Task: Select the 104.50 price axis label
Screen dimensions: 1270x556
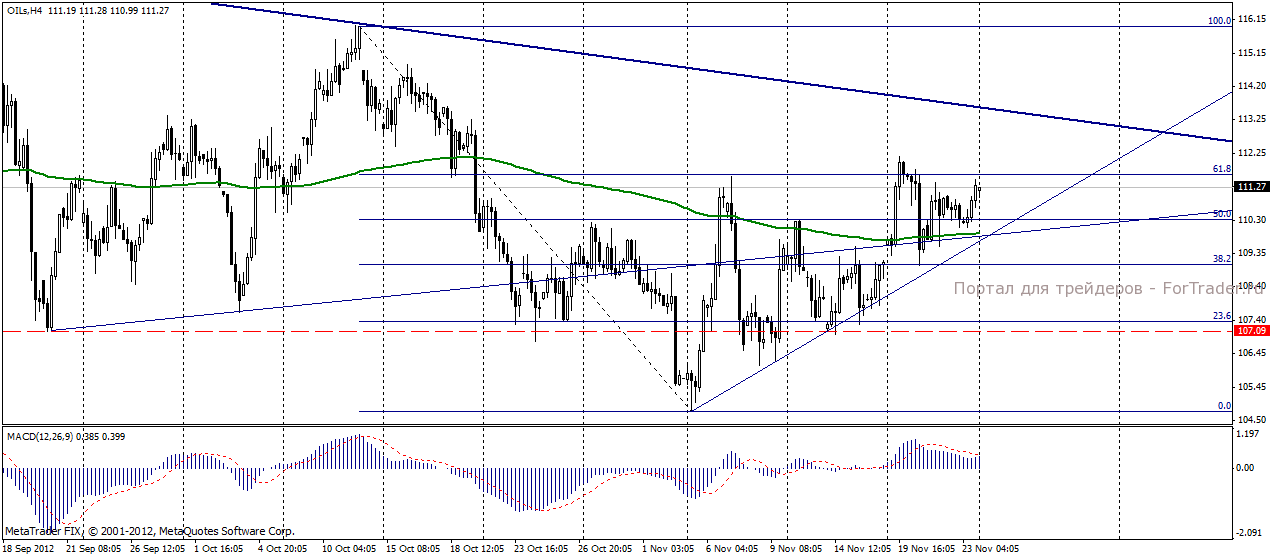Action: point(1251,420)
